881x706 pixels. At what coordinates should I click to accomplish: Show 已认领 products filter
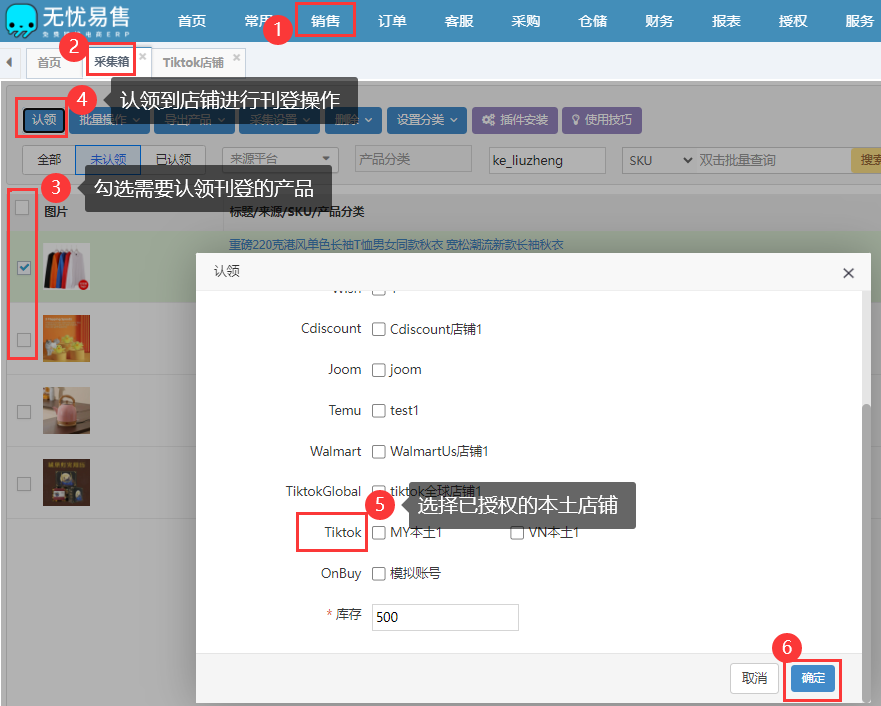(173, 160)
